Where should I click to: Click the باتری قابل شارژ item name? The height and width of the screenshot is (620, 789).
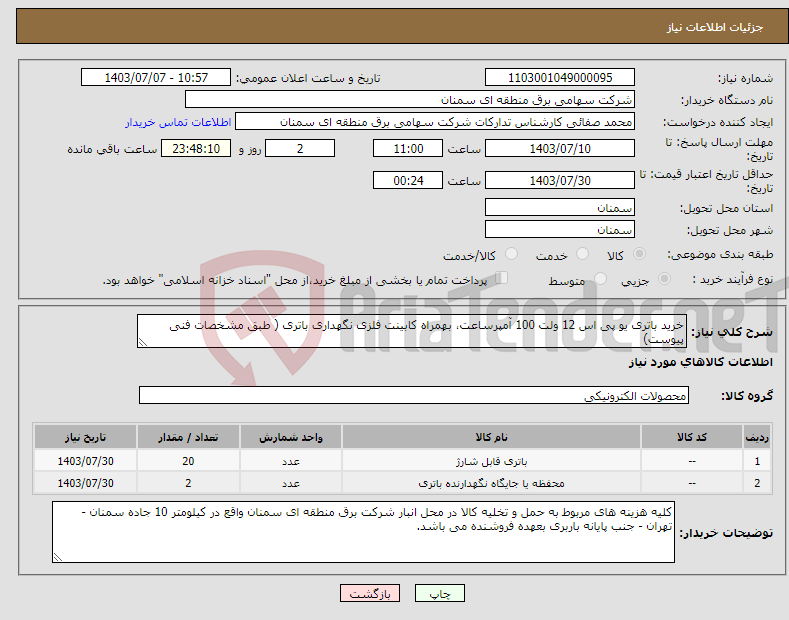[491, 461]
